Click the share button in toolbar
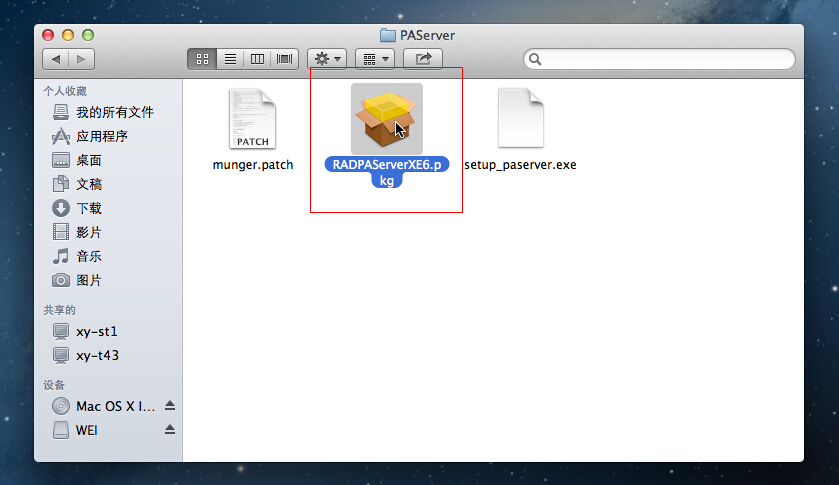Screen dimensions: 839x485 click(423, 59)
